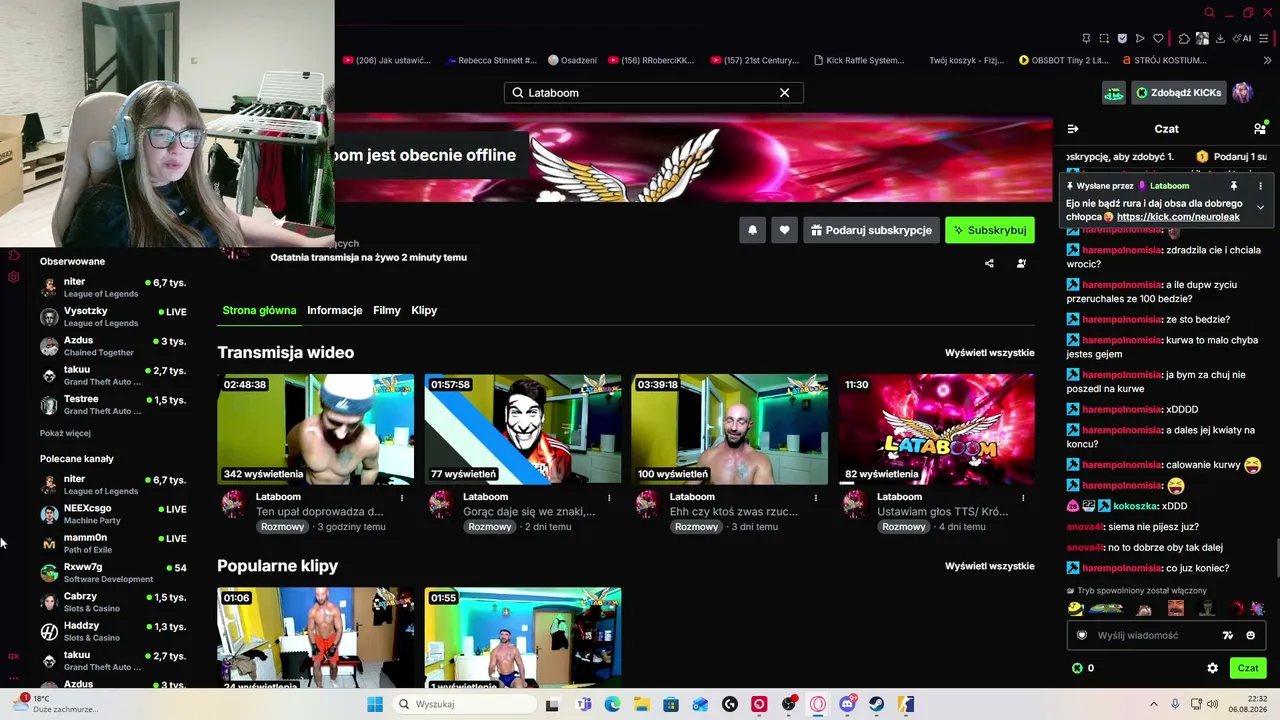Open chat settings gear icon

(x=1212, y=668)
